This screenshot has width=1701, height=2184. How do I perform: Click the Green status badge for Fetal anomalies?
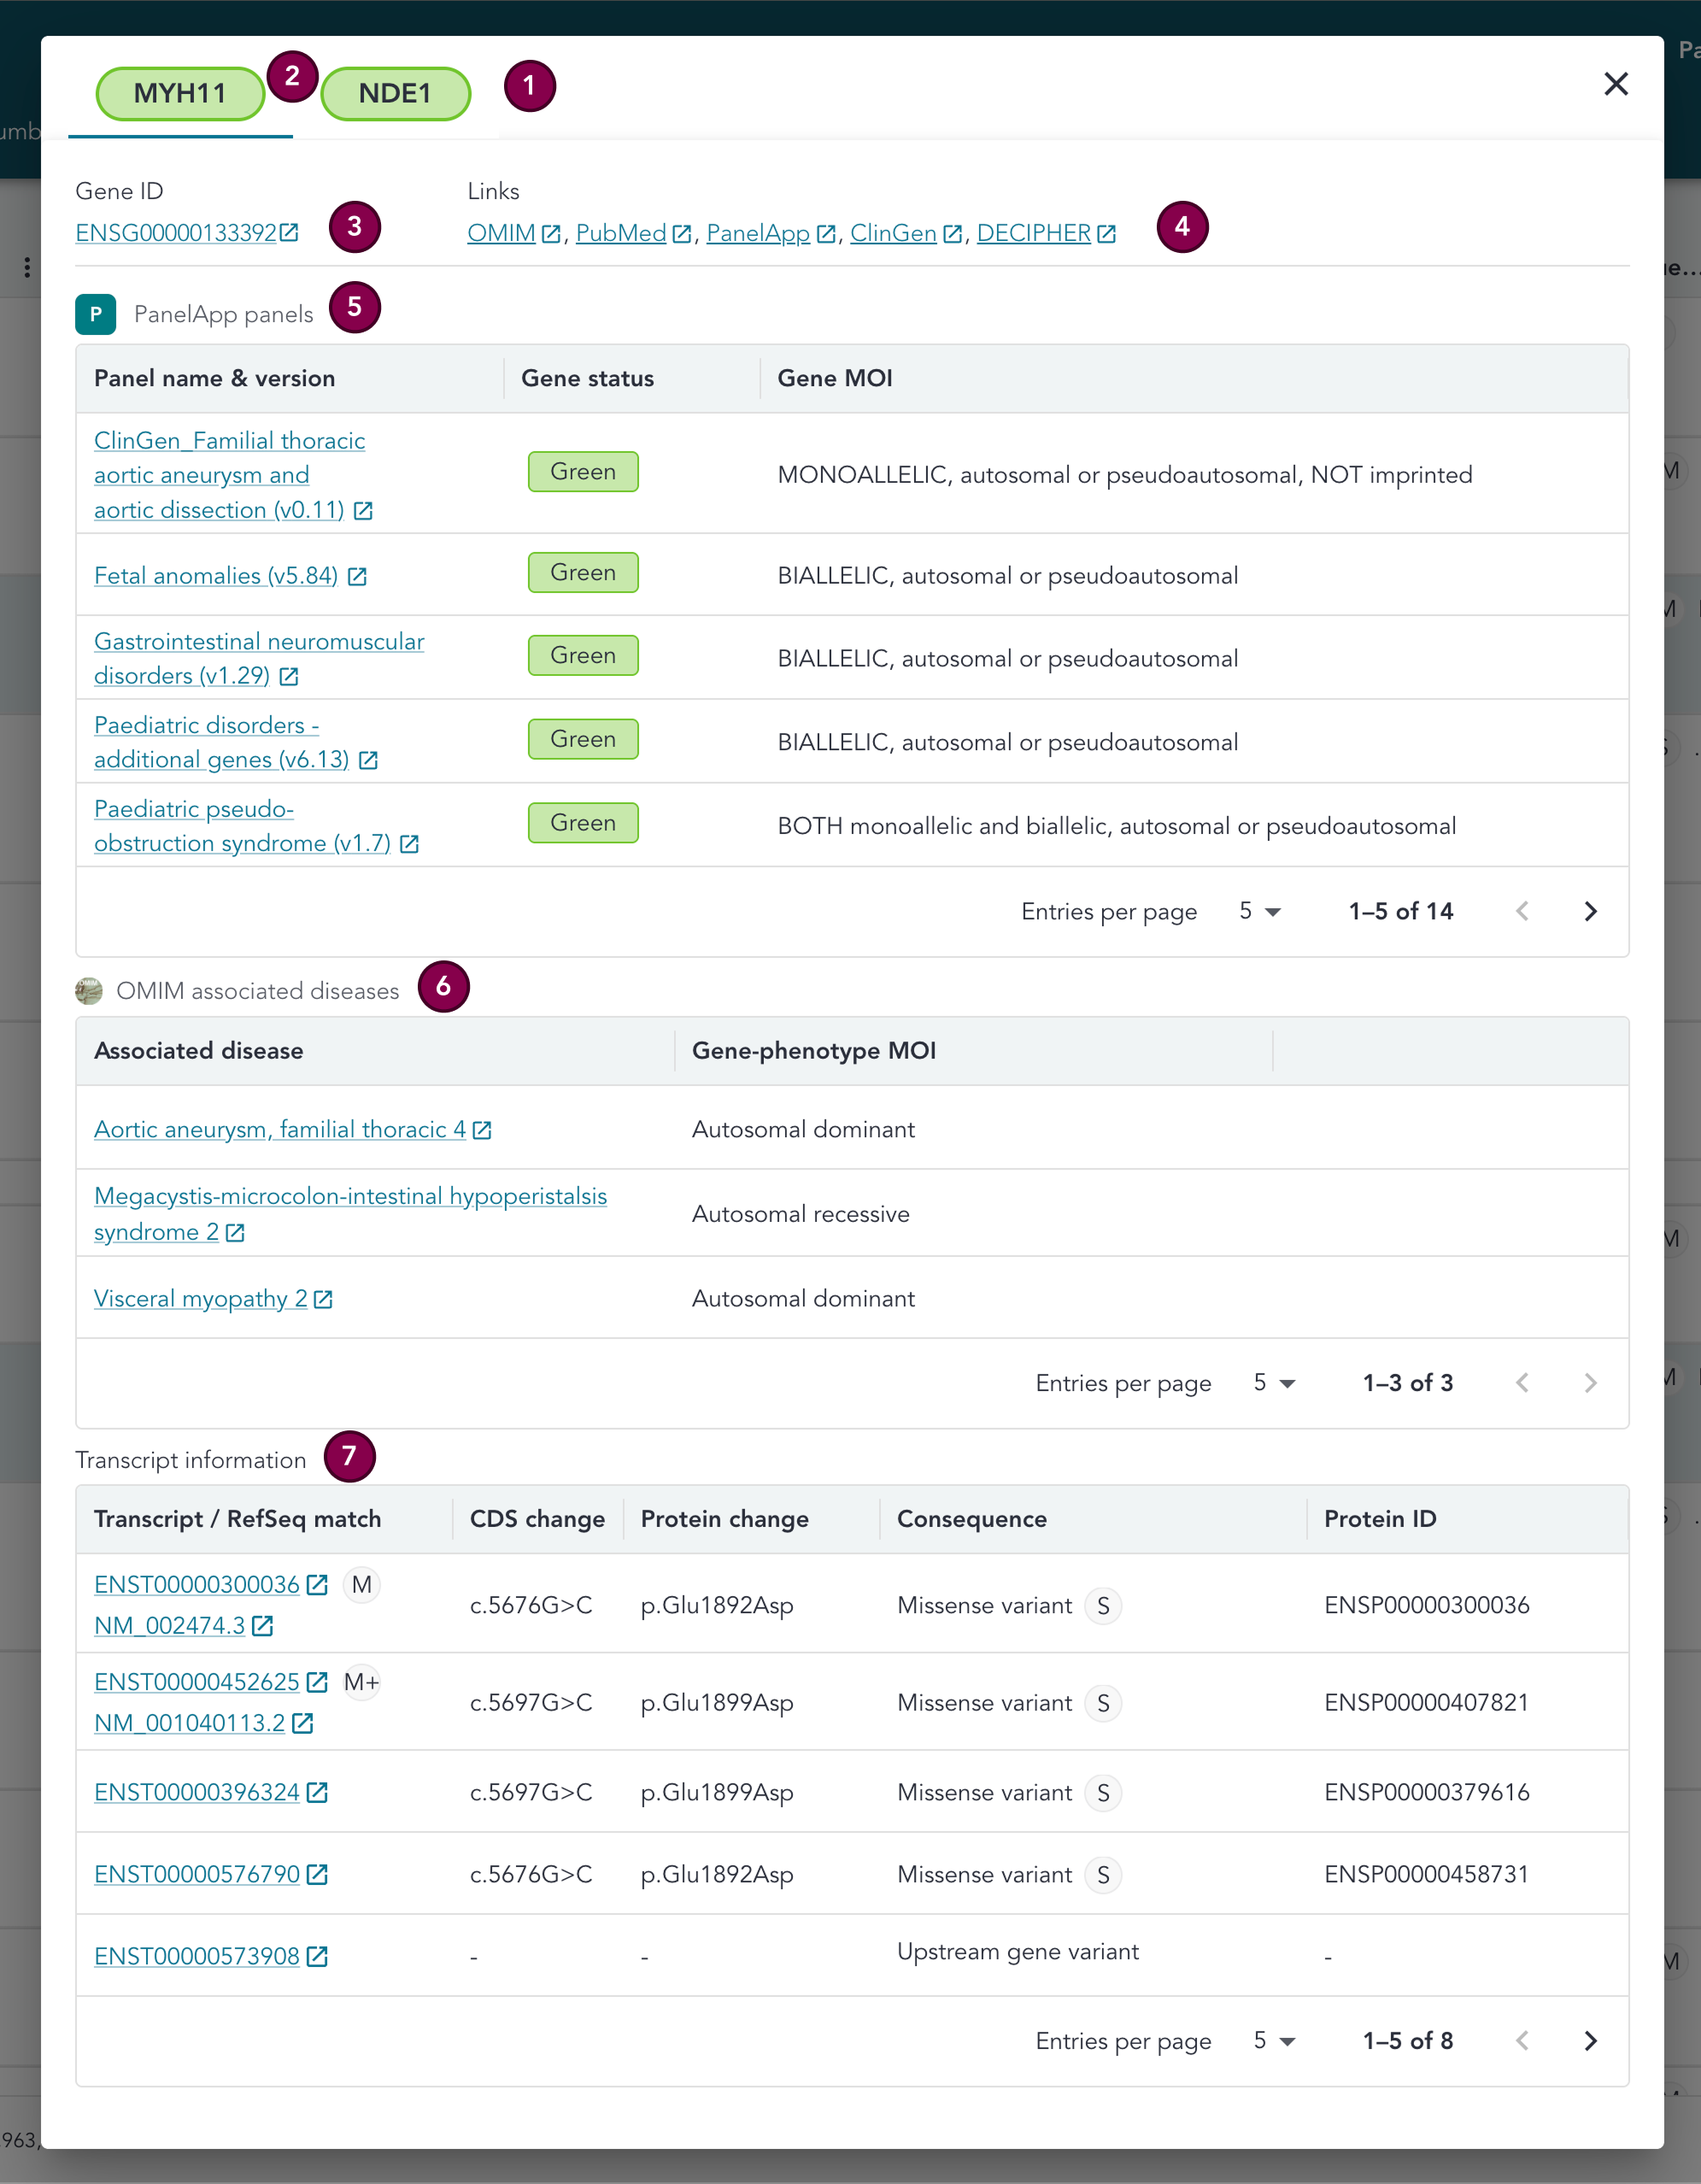583,573
